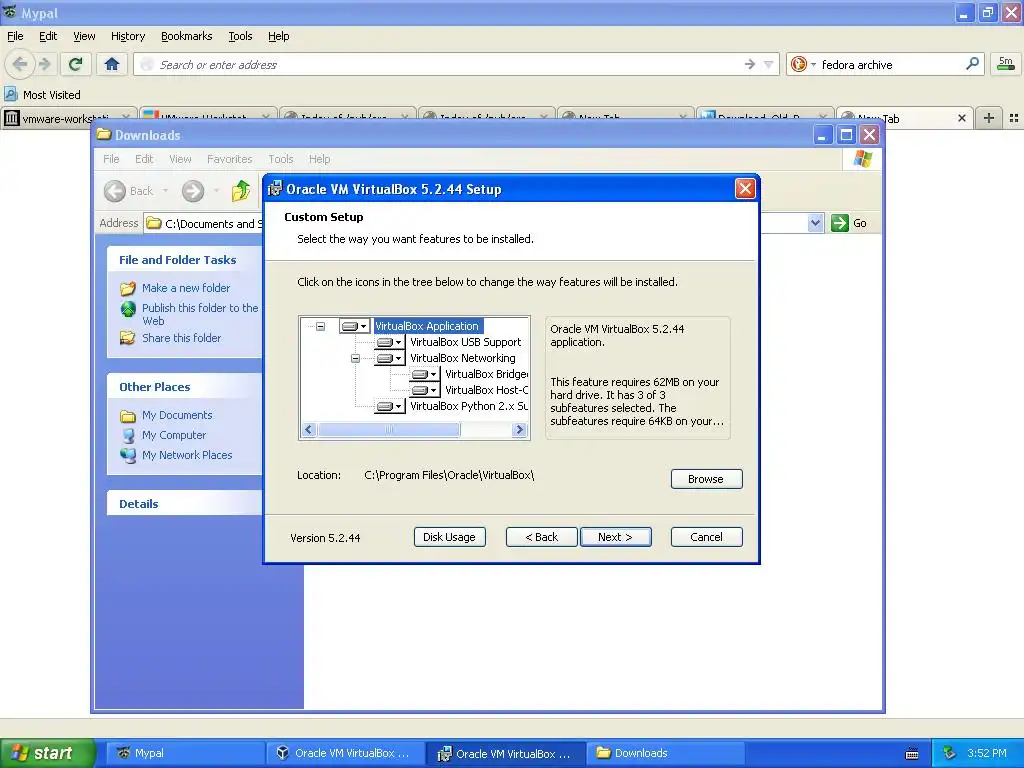This screenshot has width=1024, height=768.
Task: Open a new tab with plus button
Action: point(989,118)
